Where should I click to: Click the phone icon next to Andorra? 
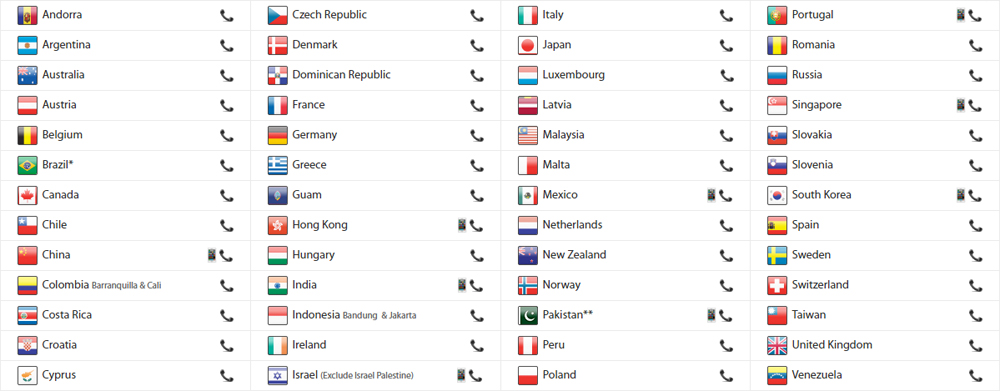(x=226, y=15)
